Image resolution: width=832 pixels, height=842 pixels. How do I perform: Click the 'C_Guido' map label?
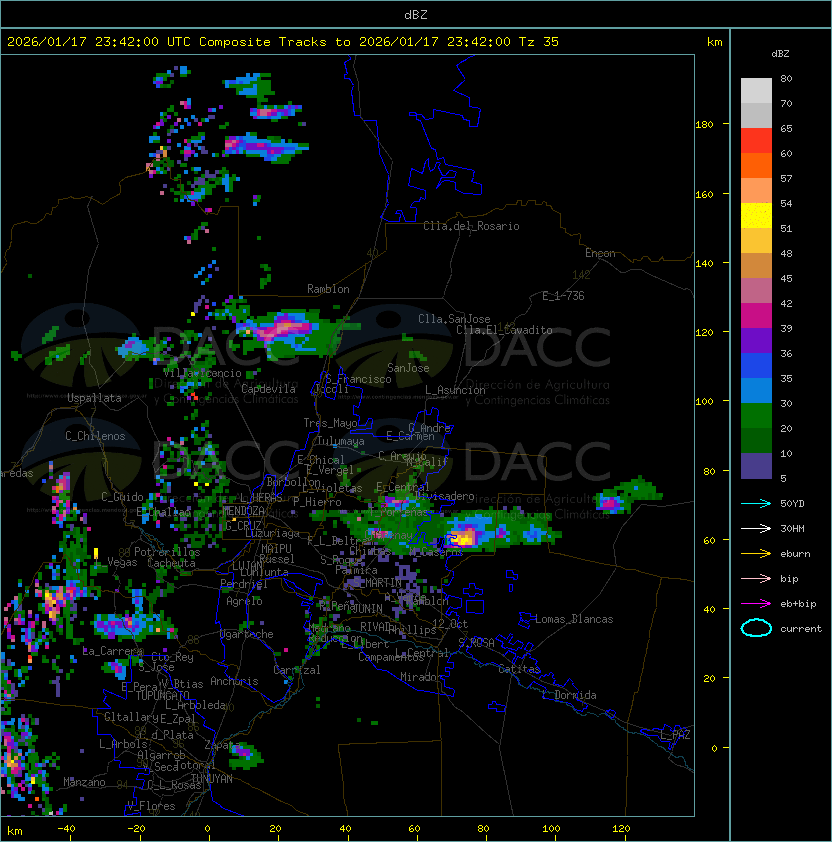[x=122, y=497]
